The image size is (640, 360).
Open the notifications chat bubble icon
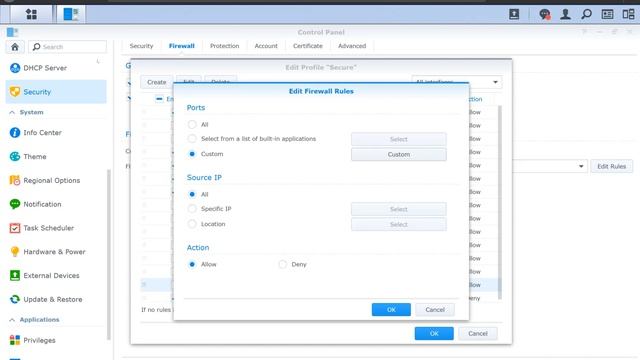(544, 14)
